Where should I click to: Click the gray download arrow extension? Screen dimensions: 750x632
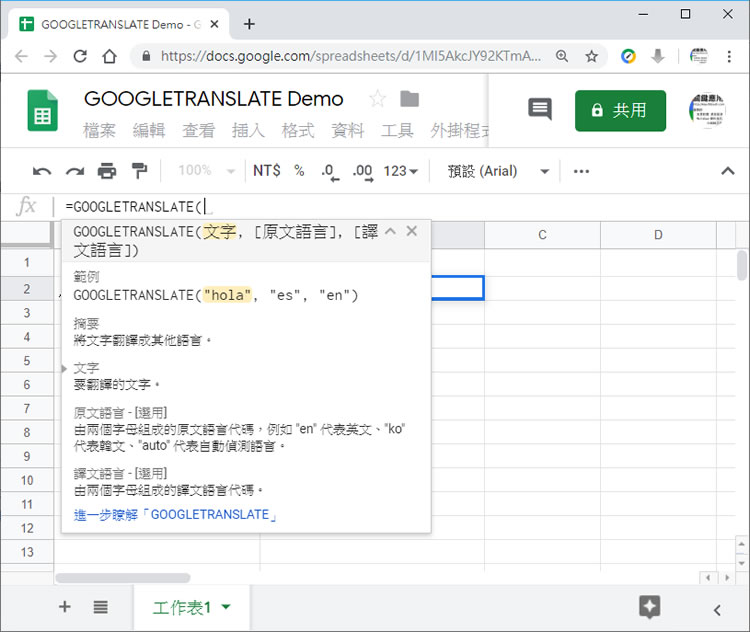pos(658,56)
